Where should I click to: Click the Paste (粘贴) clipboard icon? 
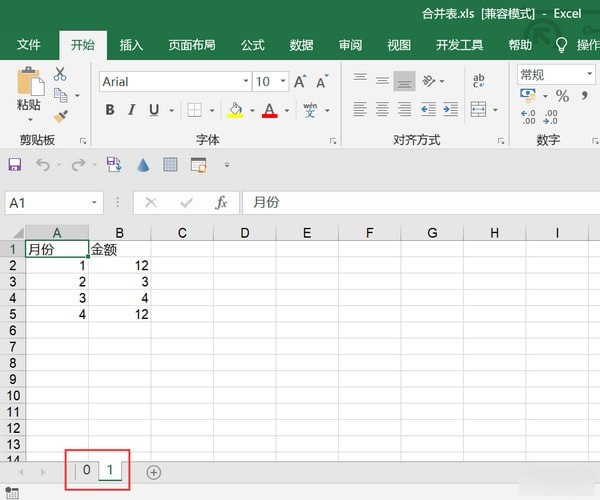pyautogui.click(x=29, y=84)
